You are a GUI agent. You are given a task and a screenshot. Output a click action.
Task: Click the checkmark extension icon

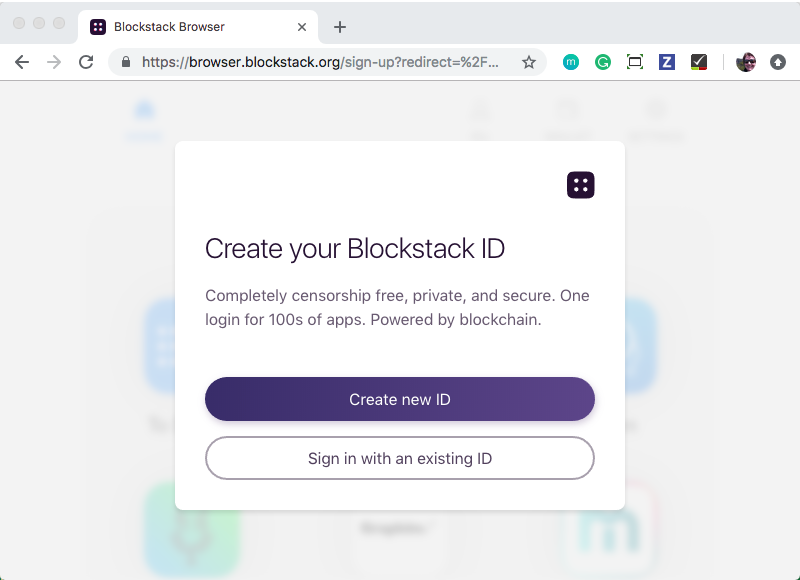click(x=699, y=62)
